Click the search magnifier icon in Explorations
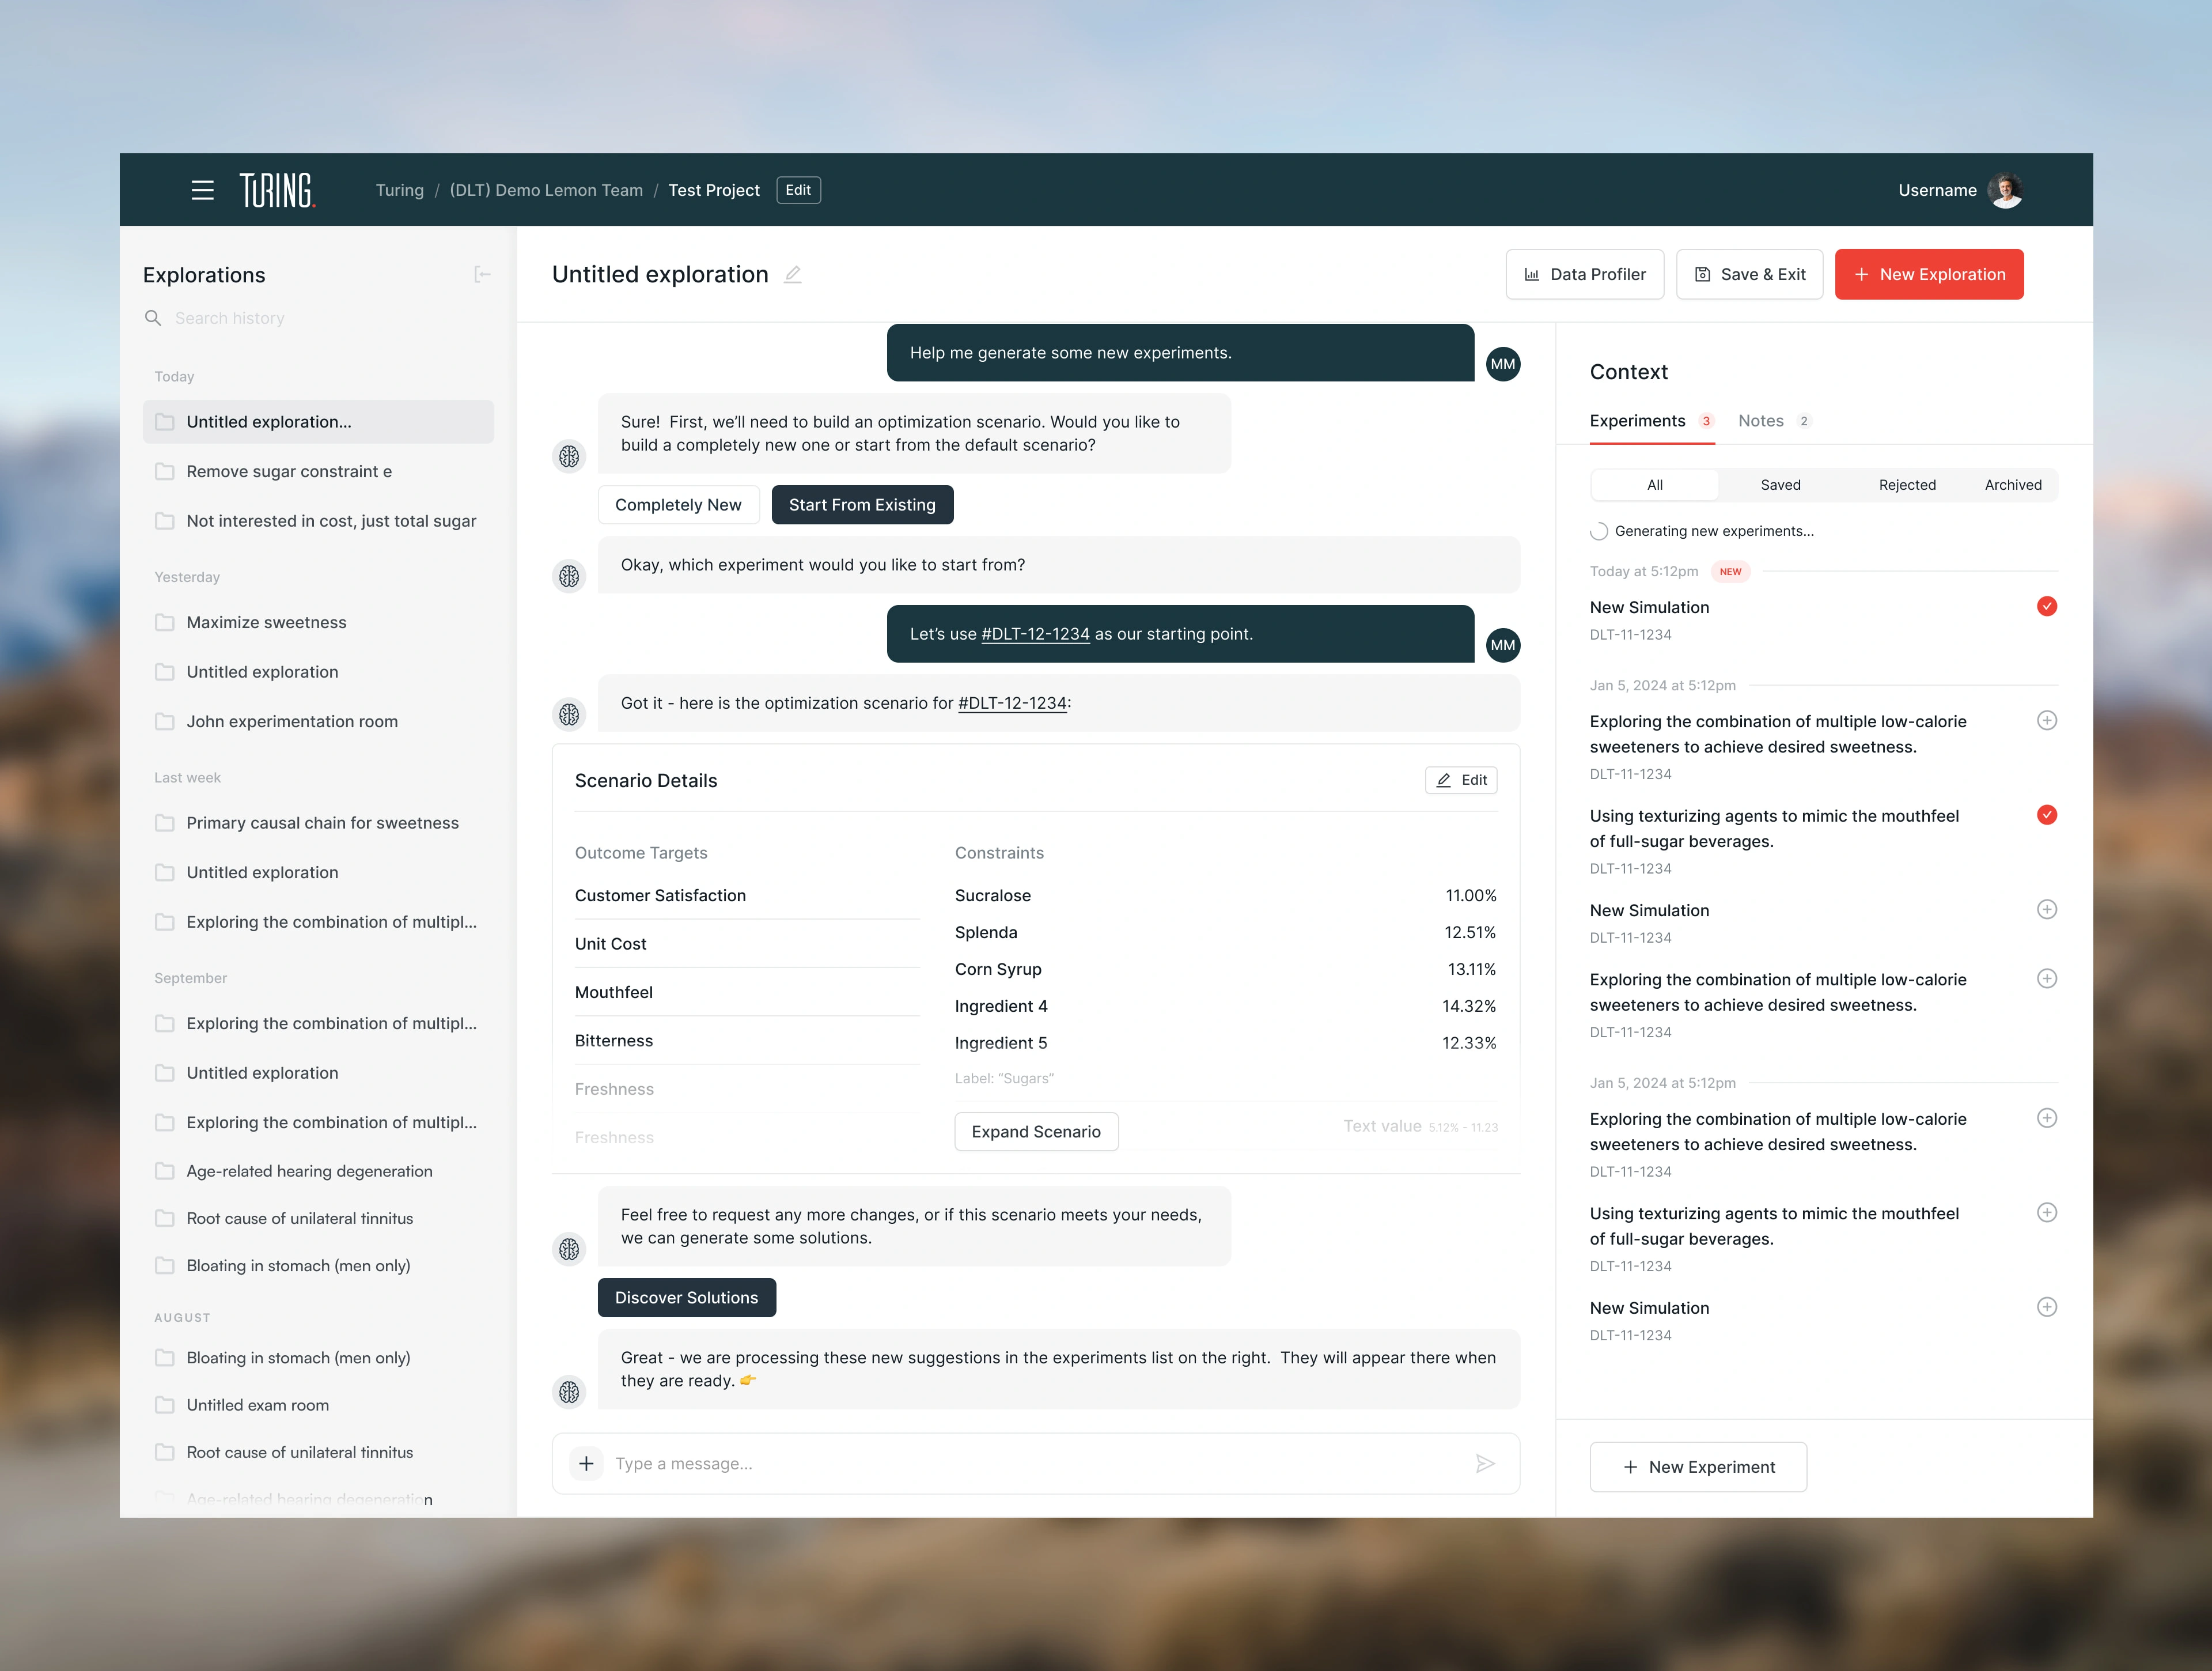 (x=153, y=318)
